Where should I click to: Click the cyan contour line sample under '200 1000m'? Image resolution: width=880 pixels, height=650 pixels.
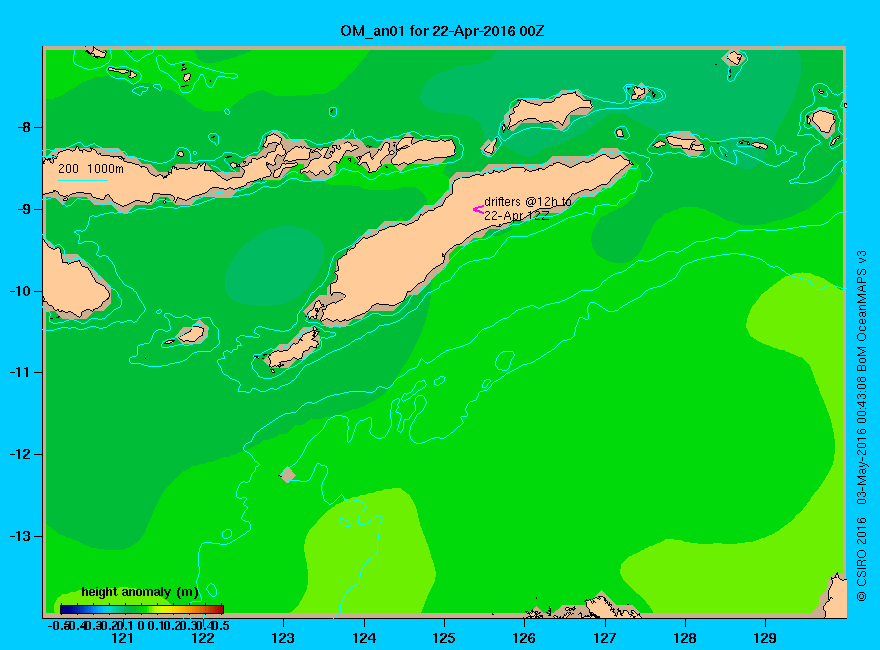[82, 180]
